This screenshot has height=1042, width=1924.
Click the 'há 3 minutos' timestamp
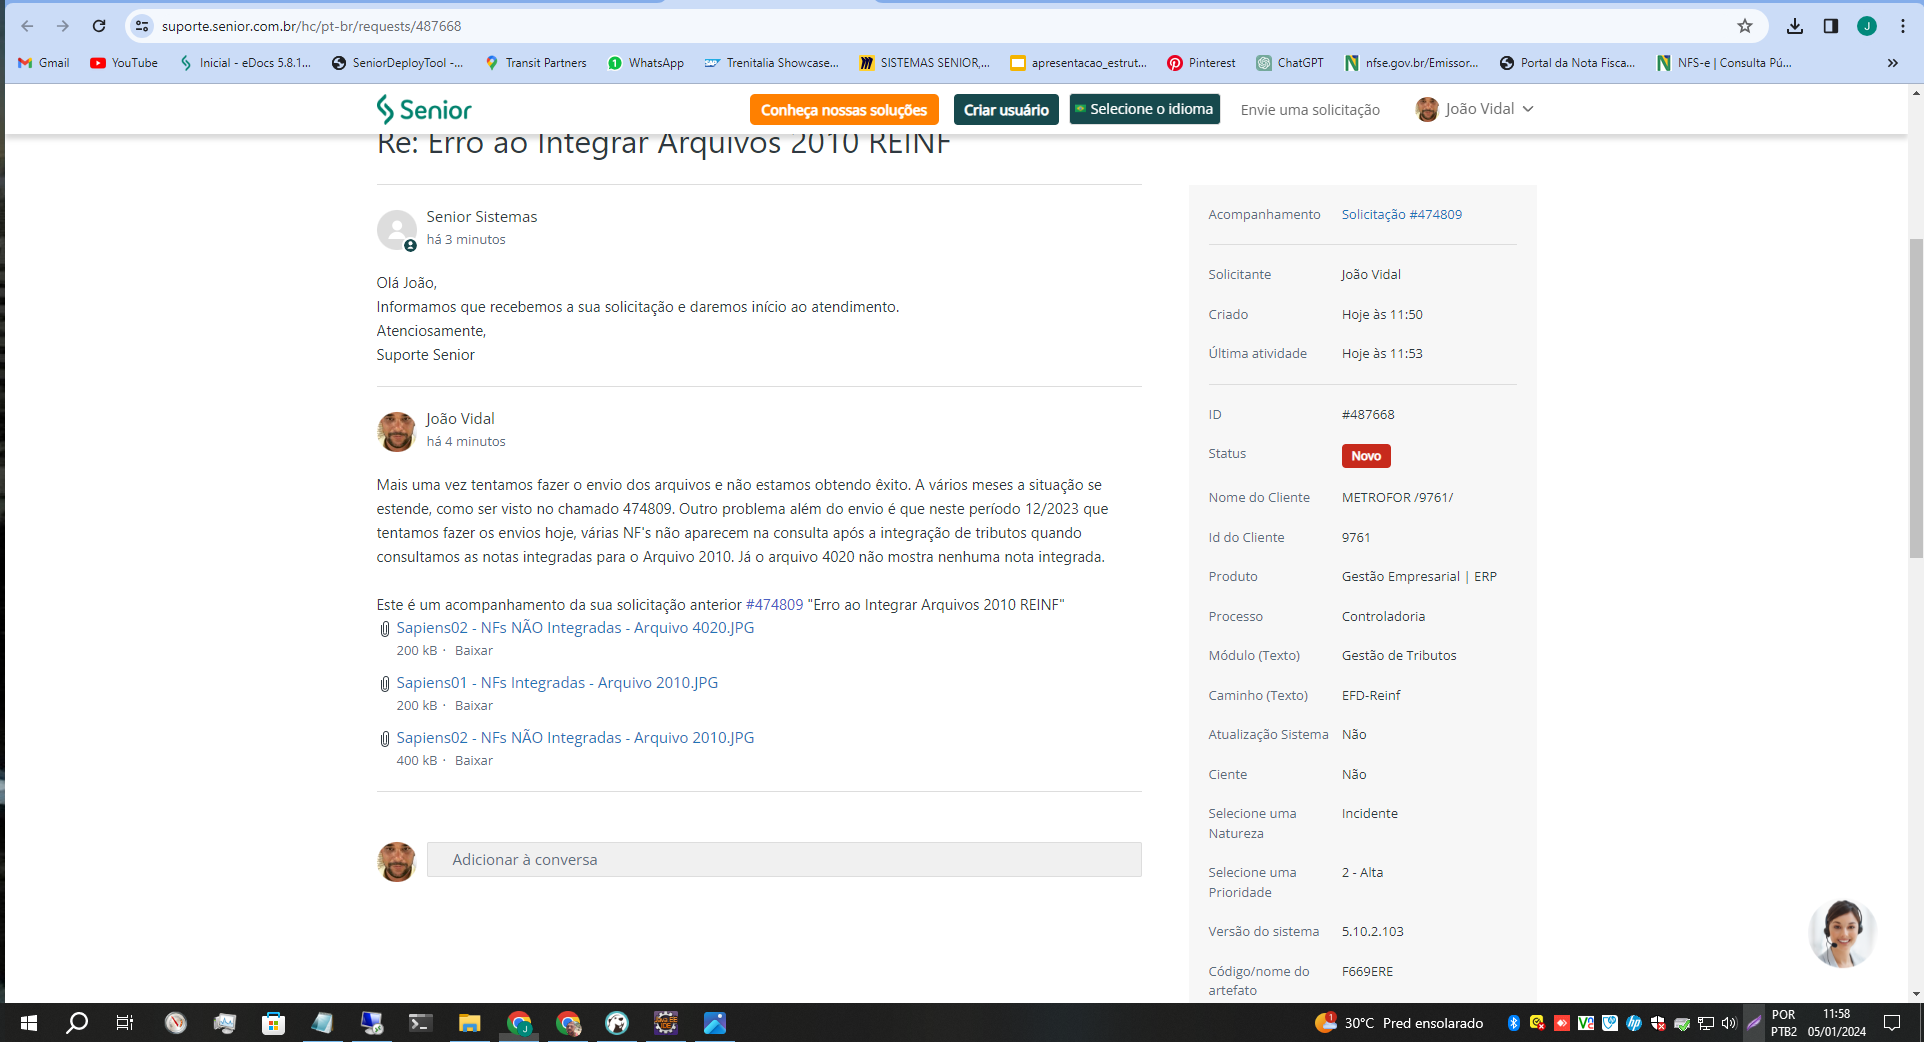click(x=466, y=240)
